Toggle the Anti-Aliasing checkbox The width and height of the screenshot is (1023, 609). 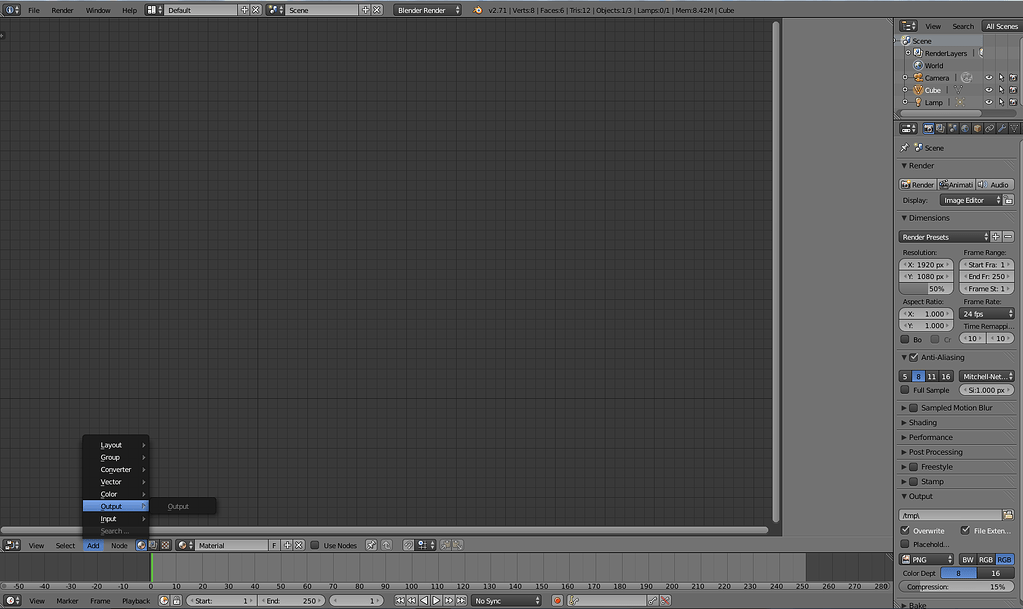tap(913, 357)
